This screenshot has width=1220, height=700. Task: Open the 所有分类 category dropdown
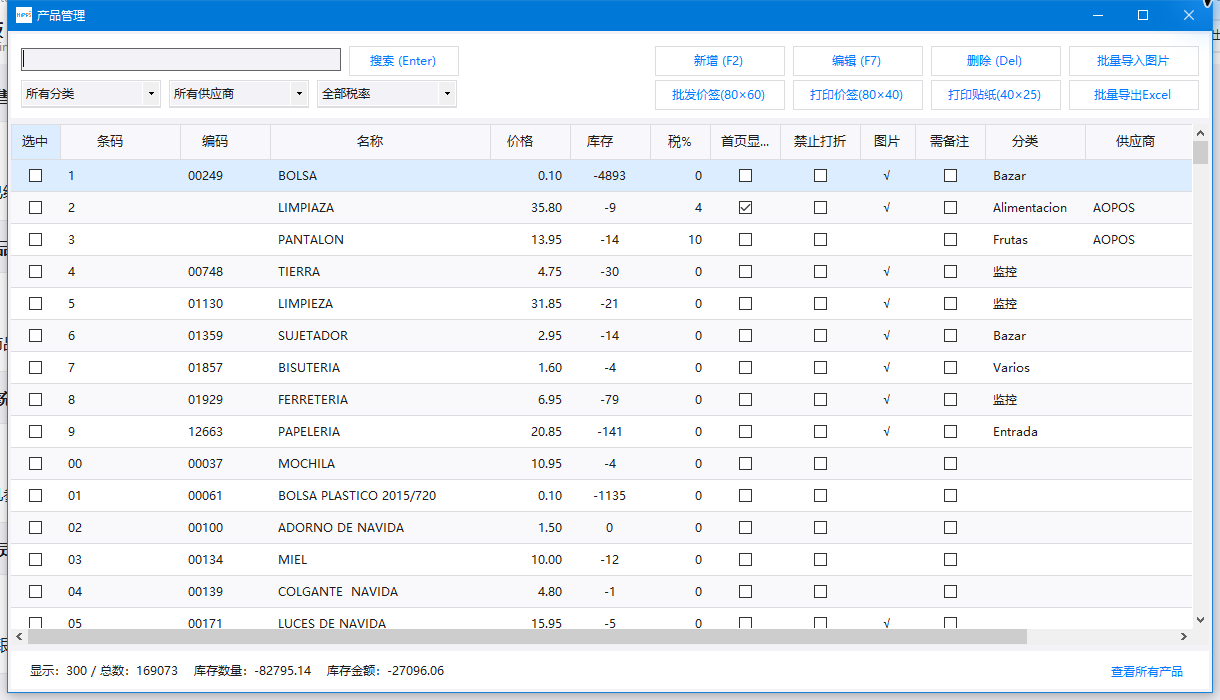point(91,94)
